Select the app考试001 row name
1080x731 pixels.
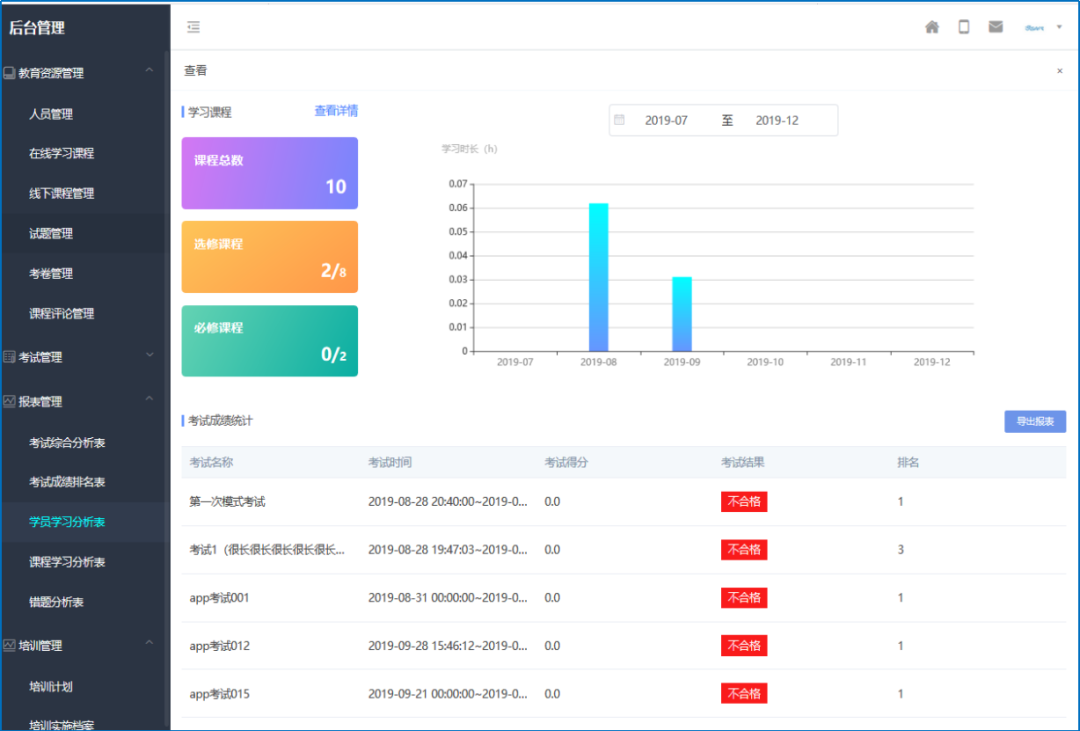click(x=219, y=598)
